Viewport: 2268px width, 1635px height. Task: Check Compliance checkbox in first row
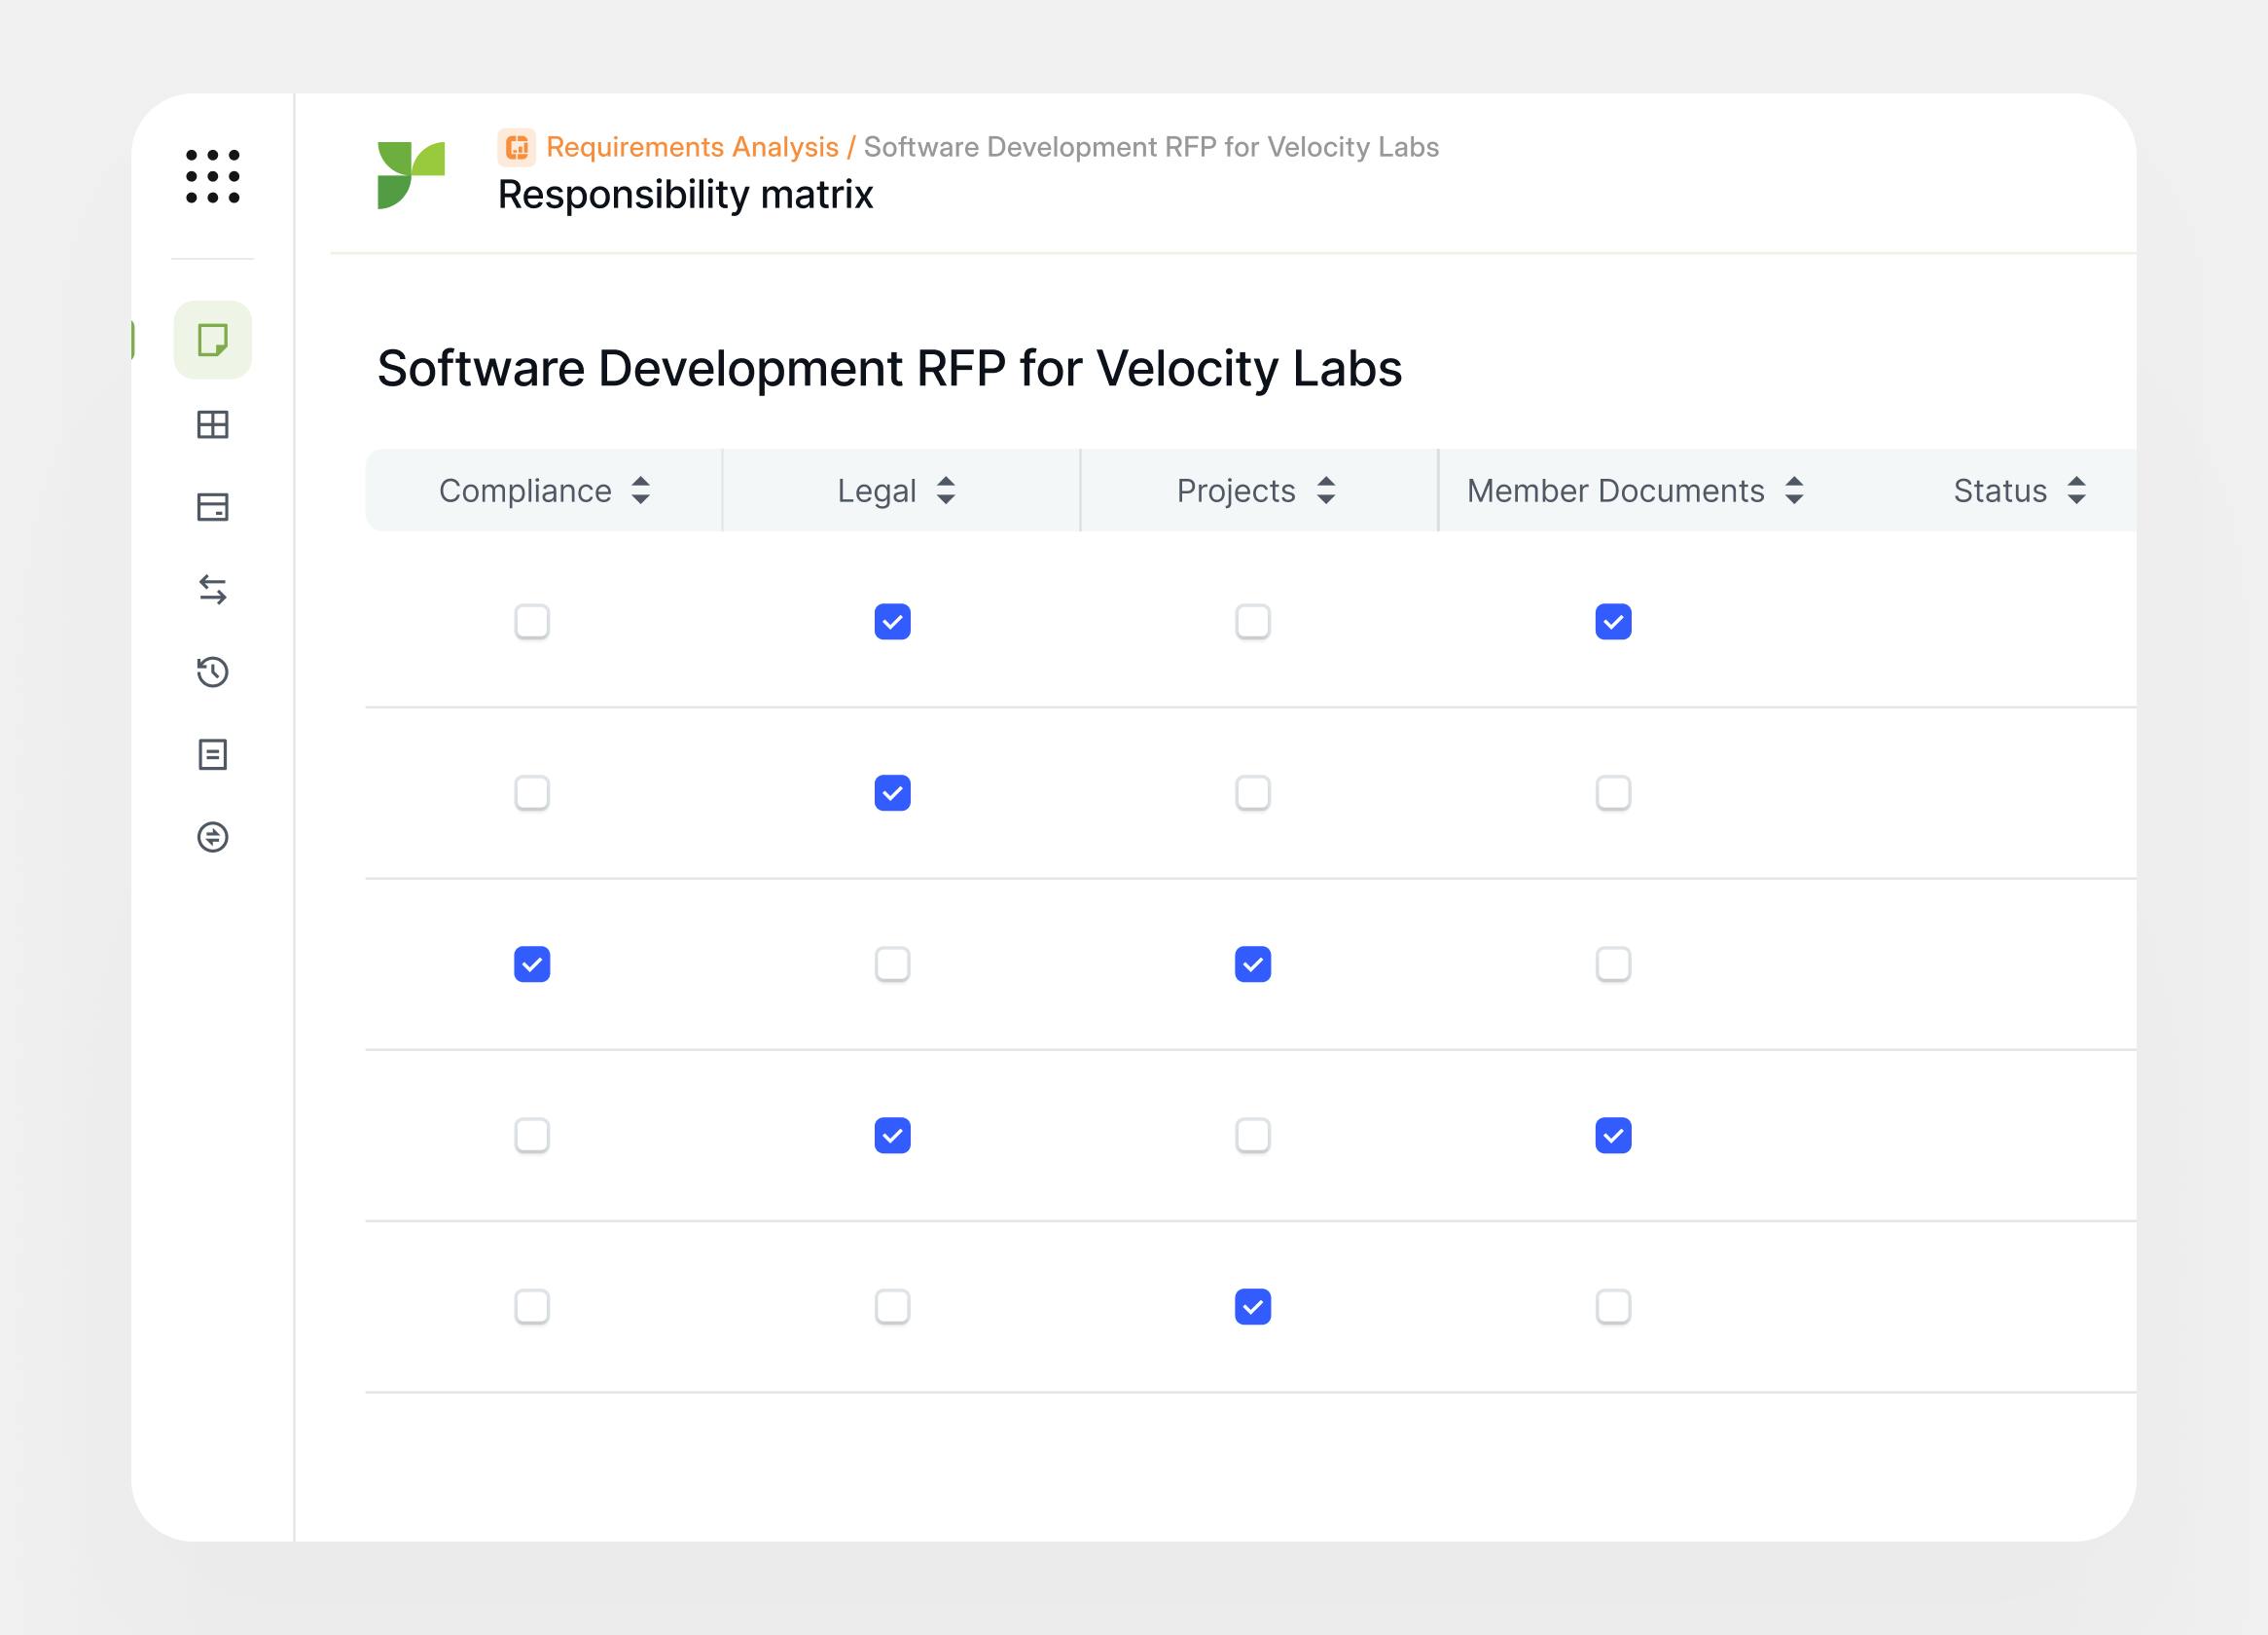(532, 622)
